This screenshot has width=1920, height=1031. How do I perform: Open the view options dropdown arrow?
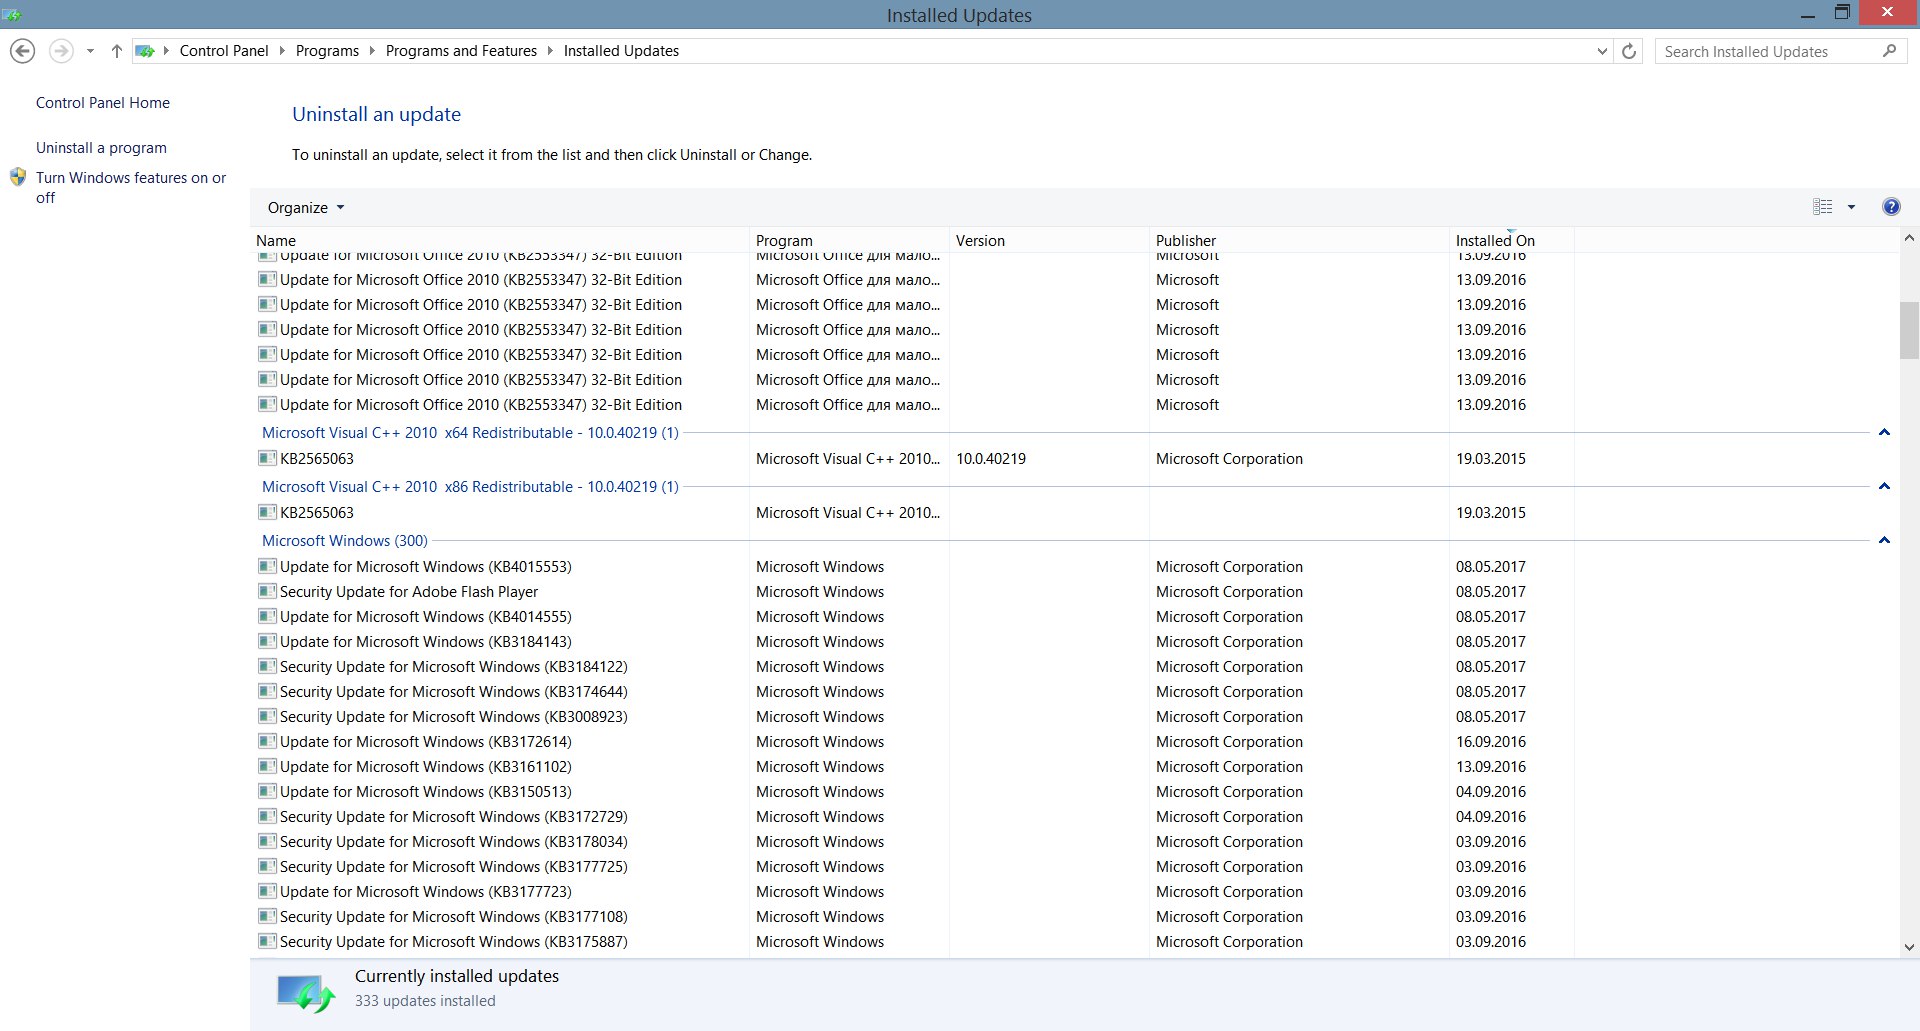click(1851, 207)
